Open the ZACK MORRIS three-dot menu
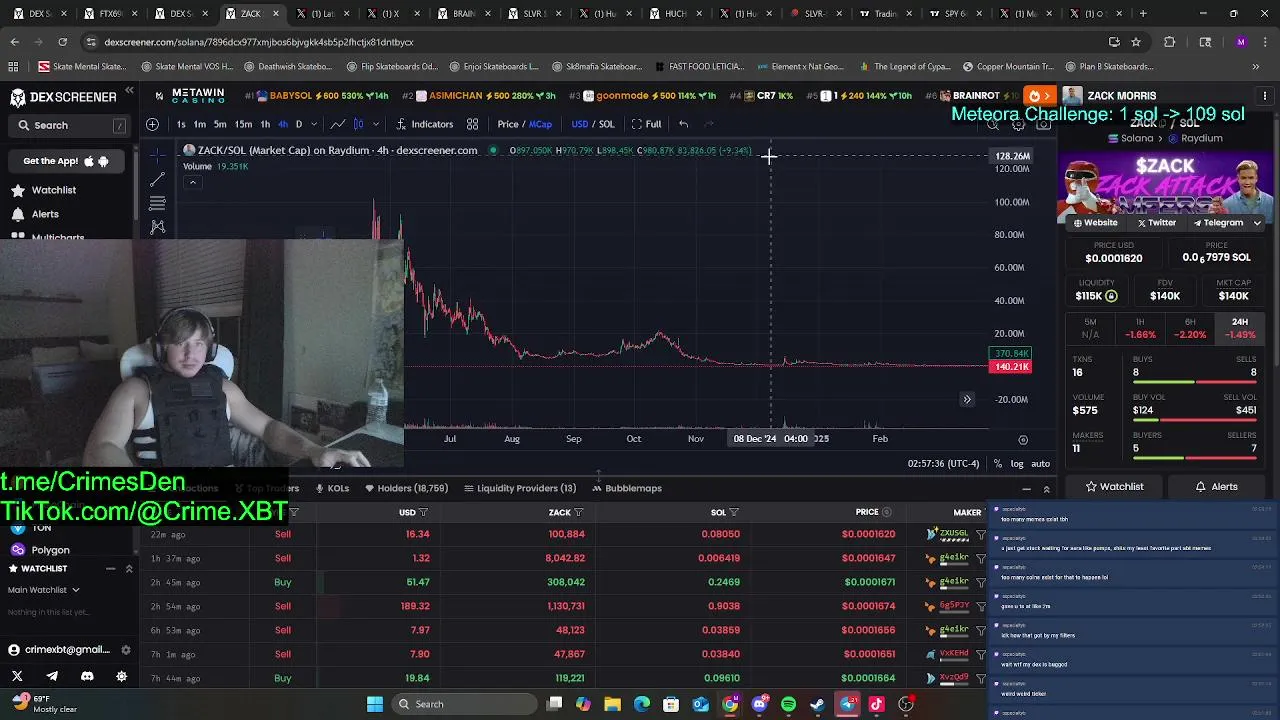The image size is (1280, 720). click(x=1265, y=96)
